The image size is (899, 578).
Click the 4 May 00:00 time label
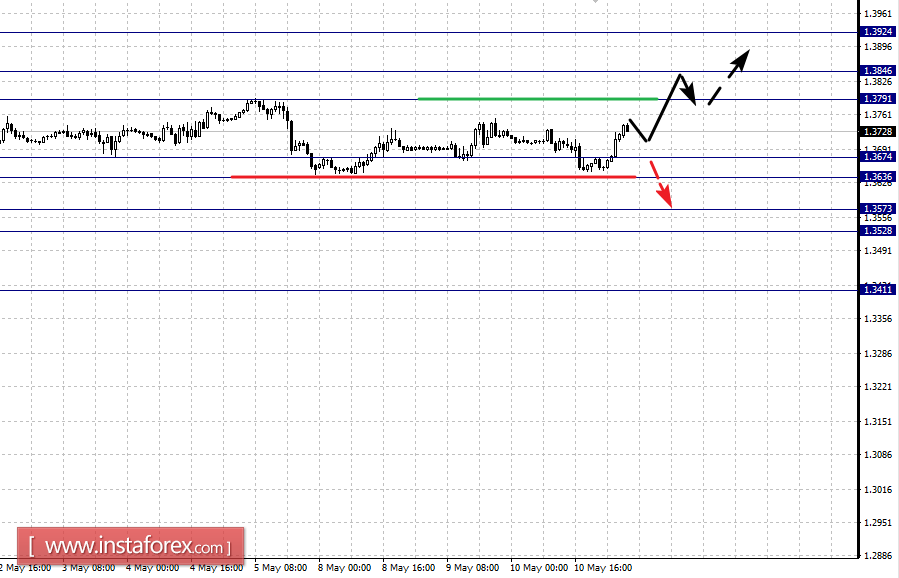tap(153, 568)
